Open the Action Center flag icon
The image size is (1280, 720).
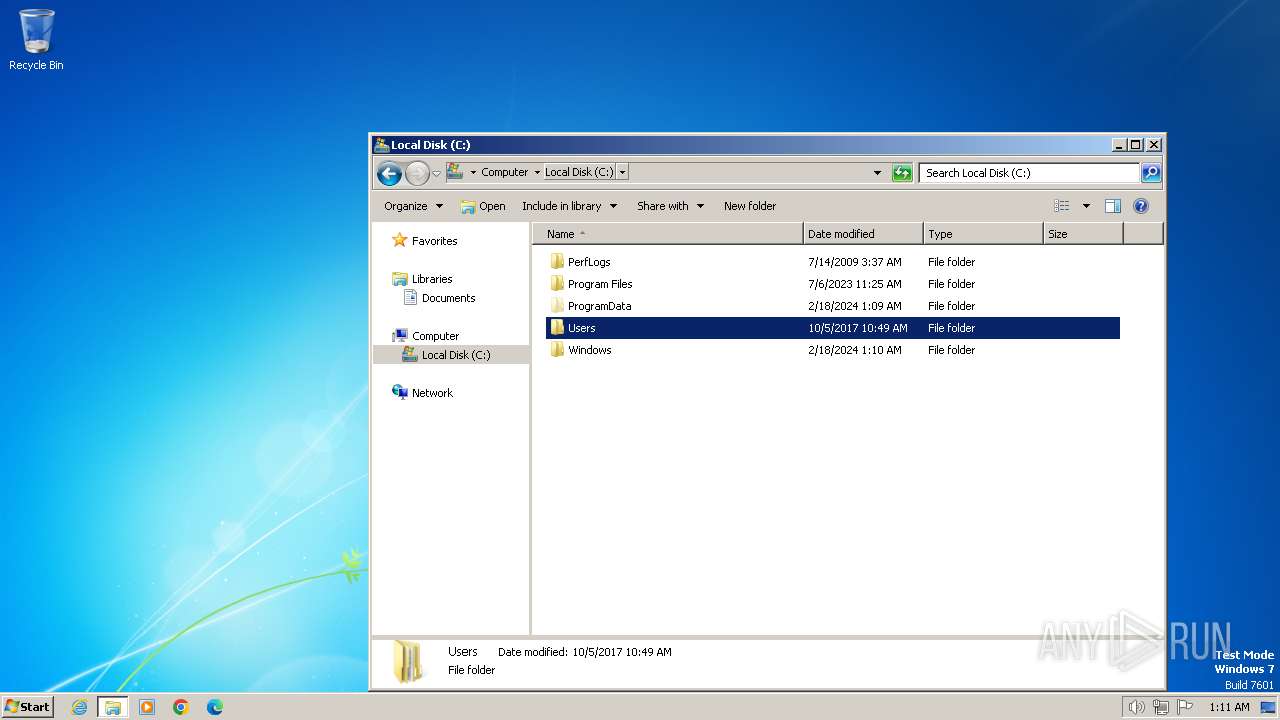click(1186, 707)
